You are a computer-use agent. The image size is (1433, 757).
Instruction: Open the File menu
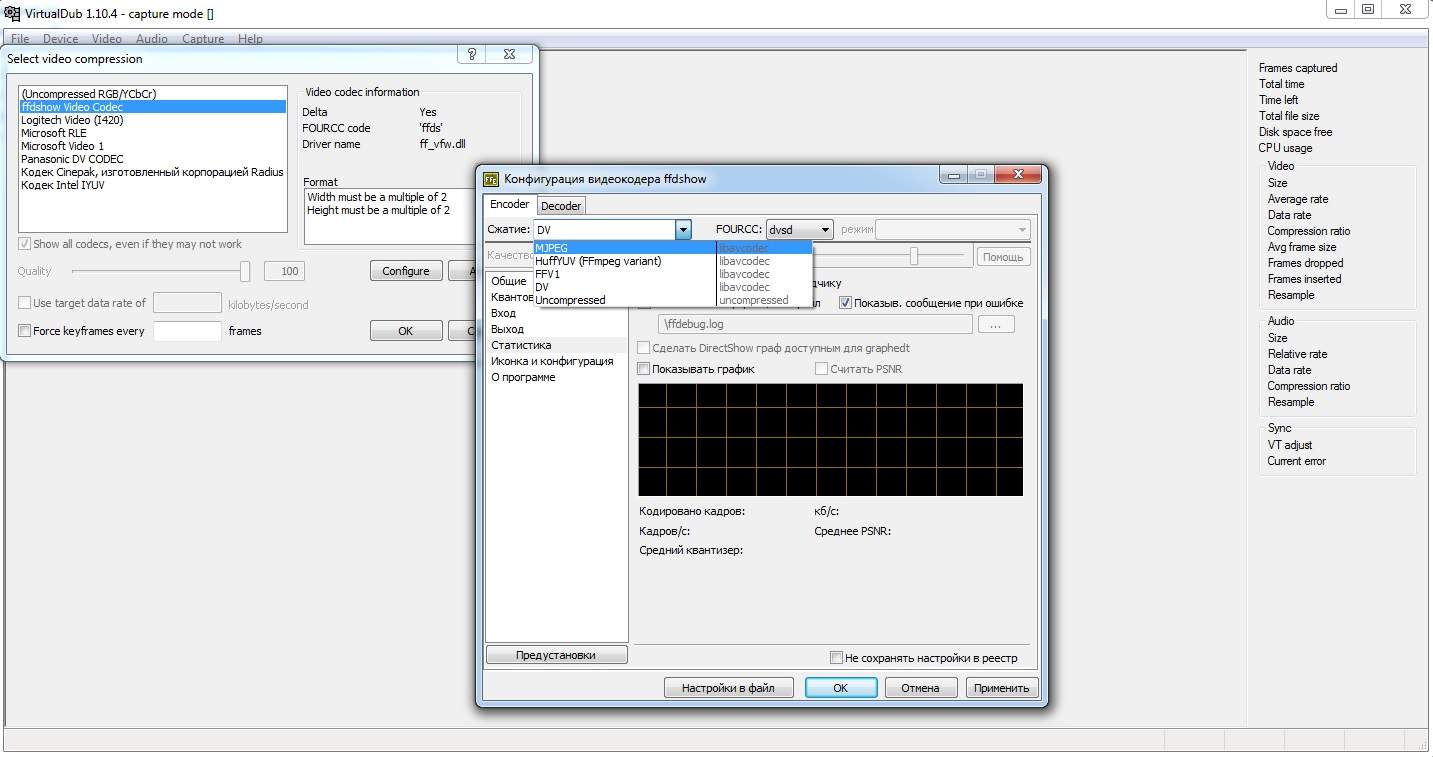click(x=20, y=39)
